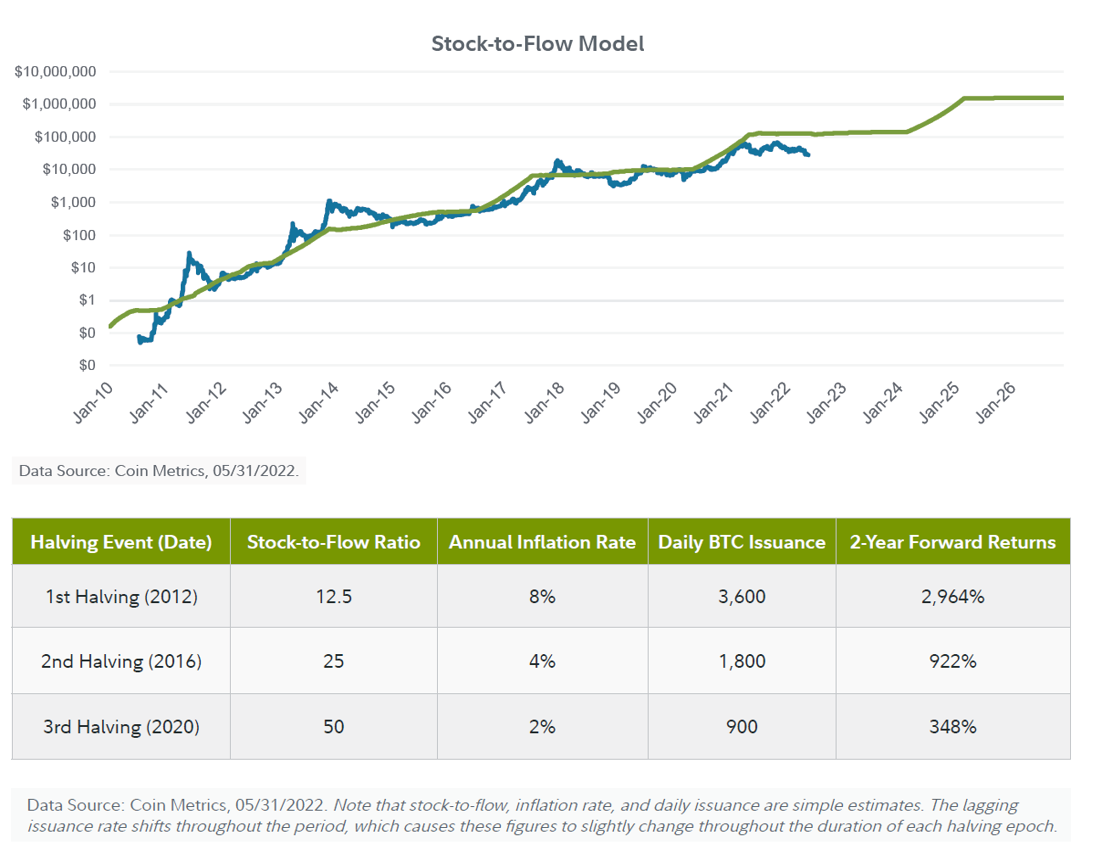Click the Halving Event (Date) column header

(x=121, y=542)
